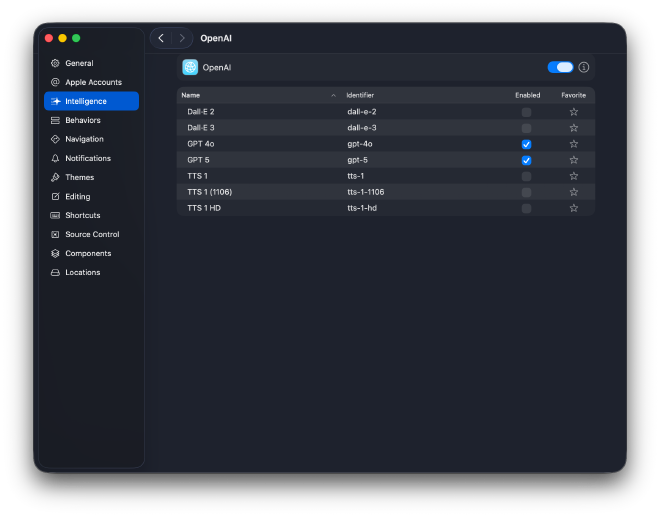Screen dimensions: 660x517
Task: Select the GPT 4o name cell
Action: point(201,144)
